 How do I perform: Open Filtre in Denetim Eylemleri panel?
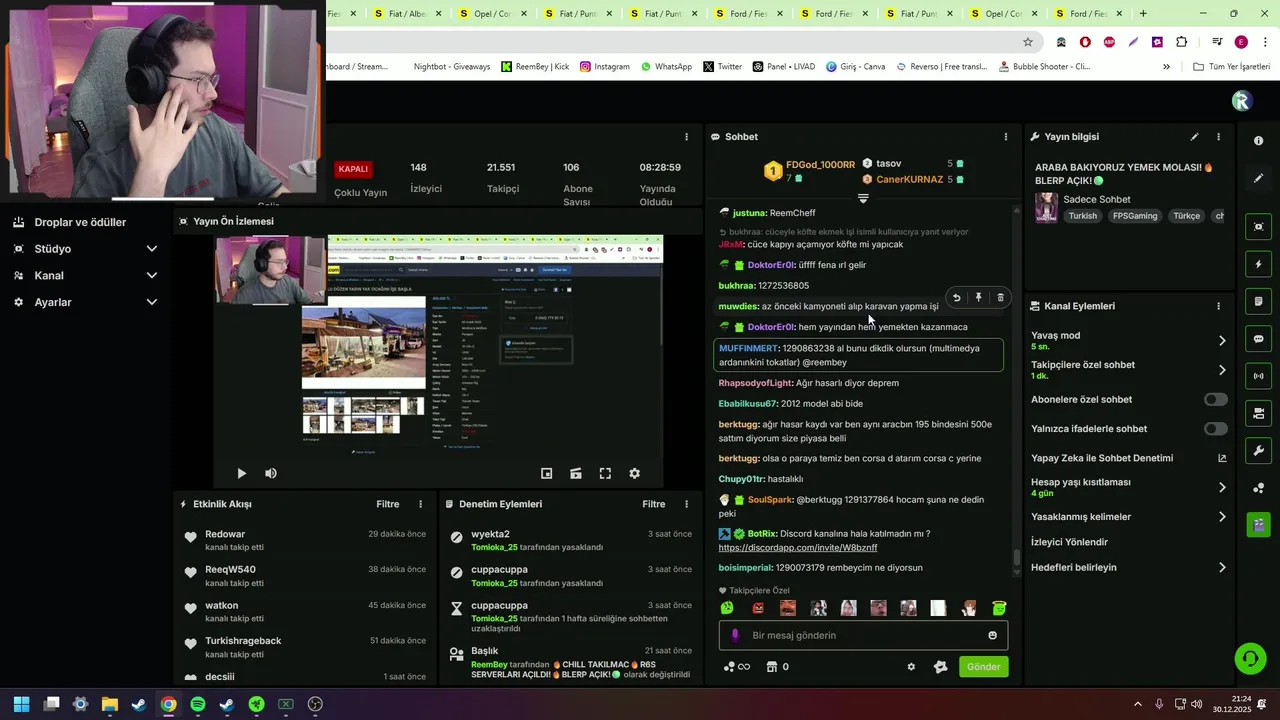(654, 504)
